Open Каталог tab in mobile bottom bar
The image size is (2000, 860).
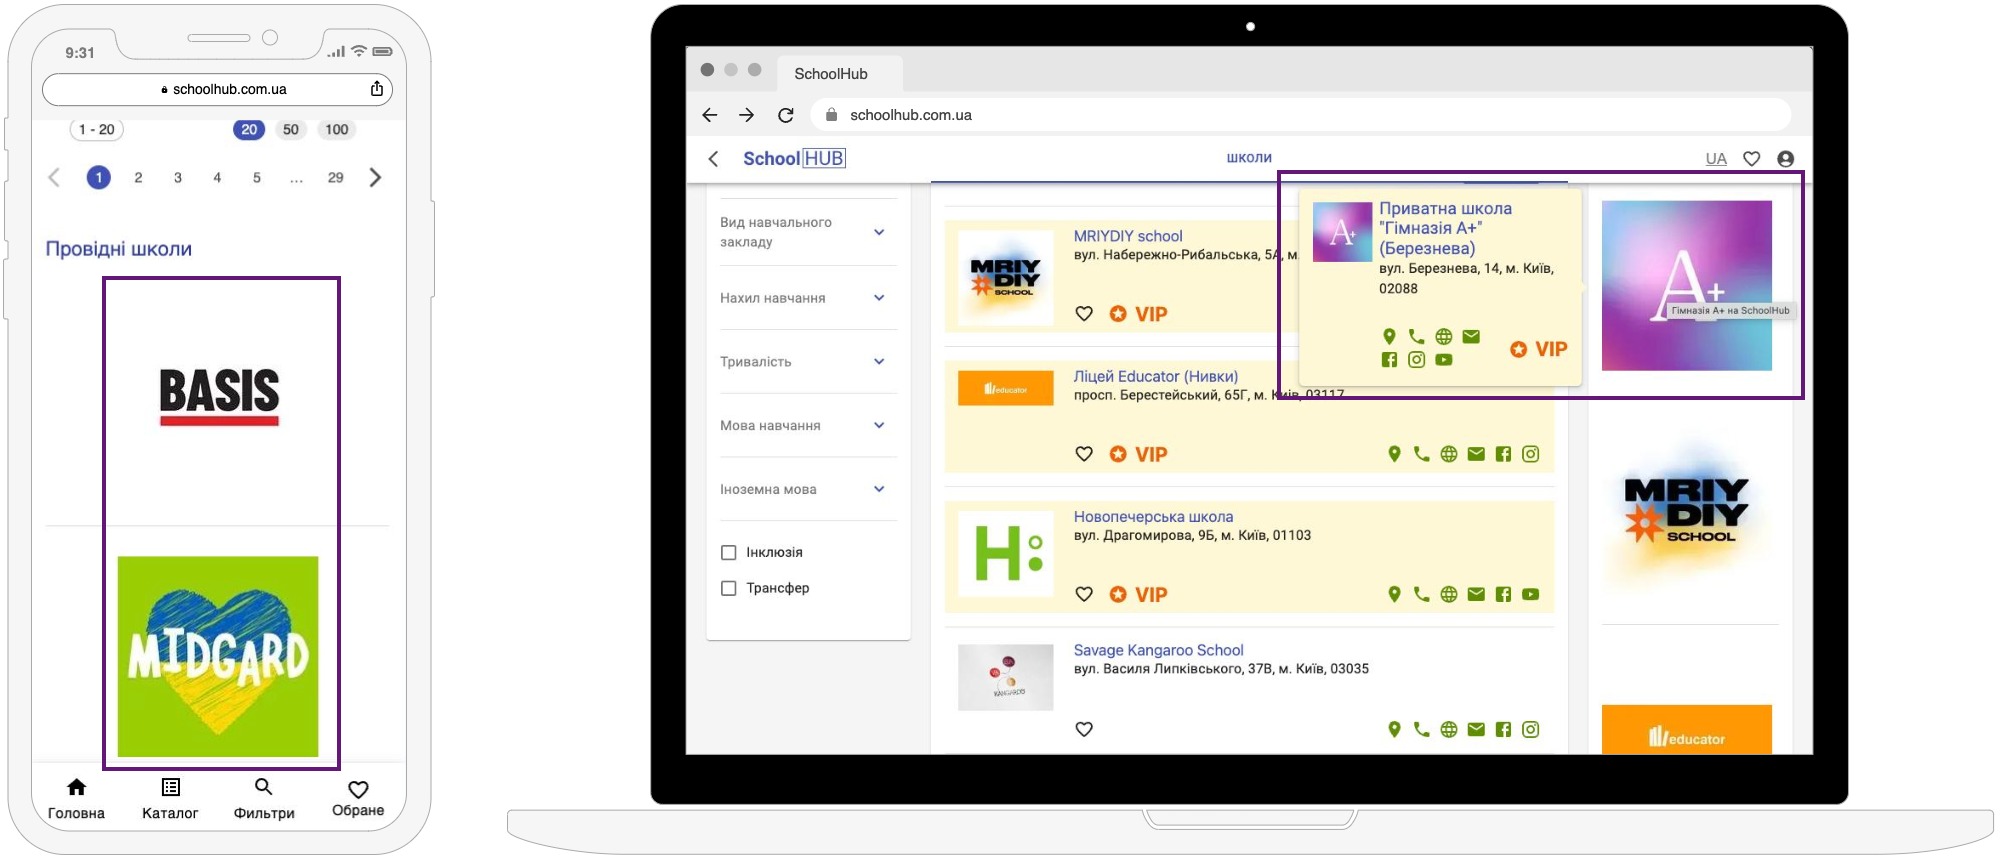(x=170, y=798)
